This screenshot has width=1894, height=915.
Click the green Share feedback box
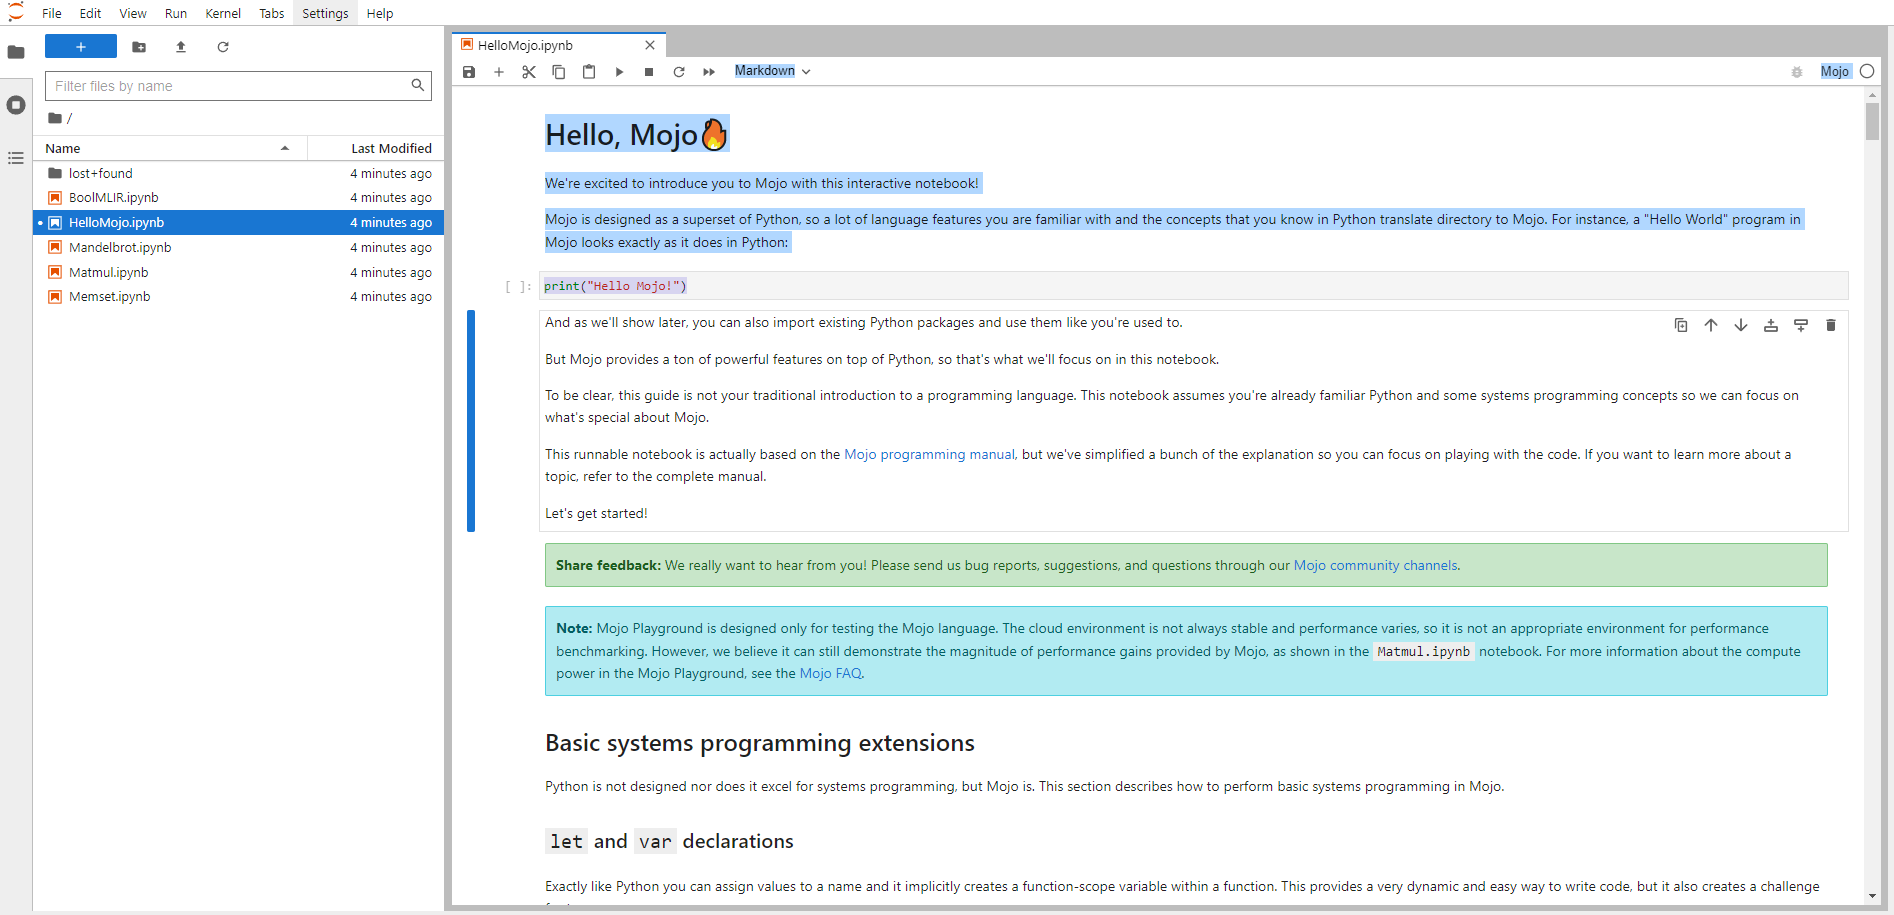pos(1186,565)
